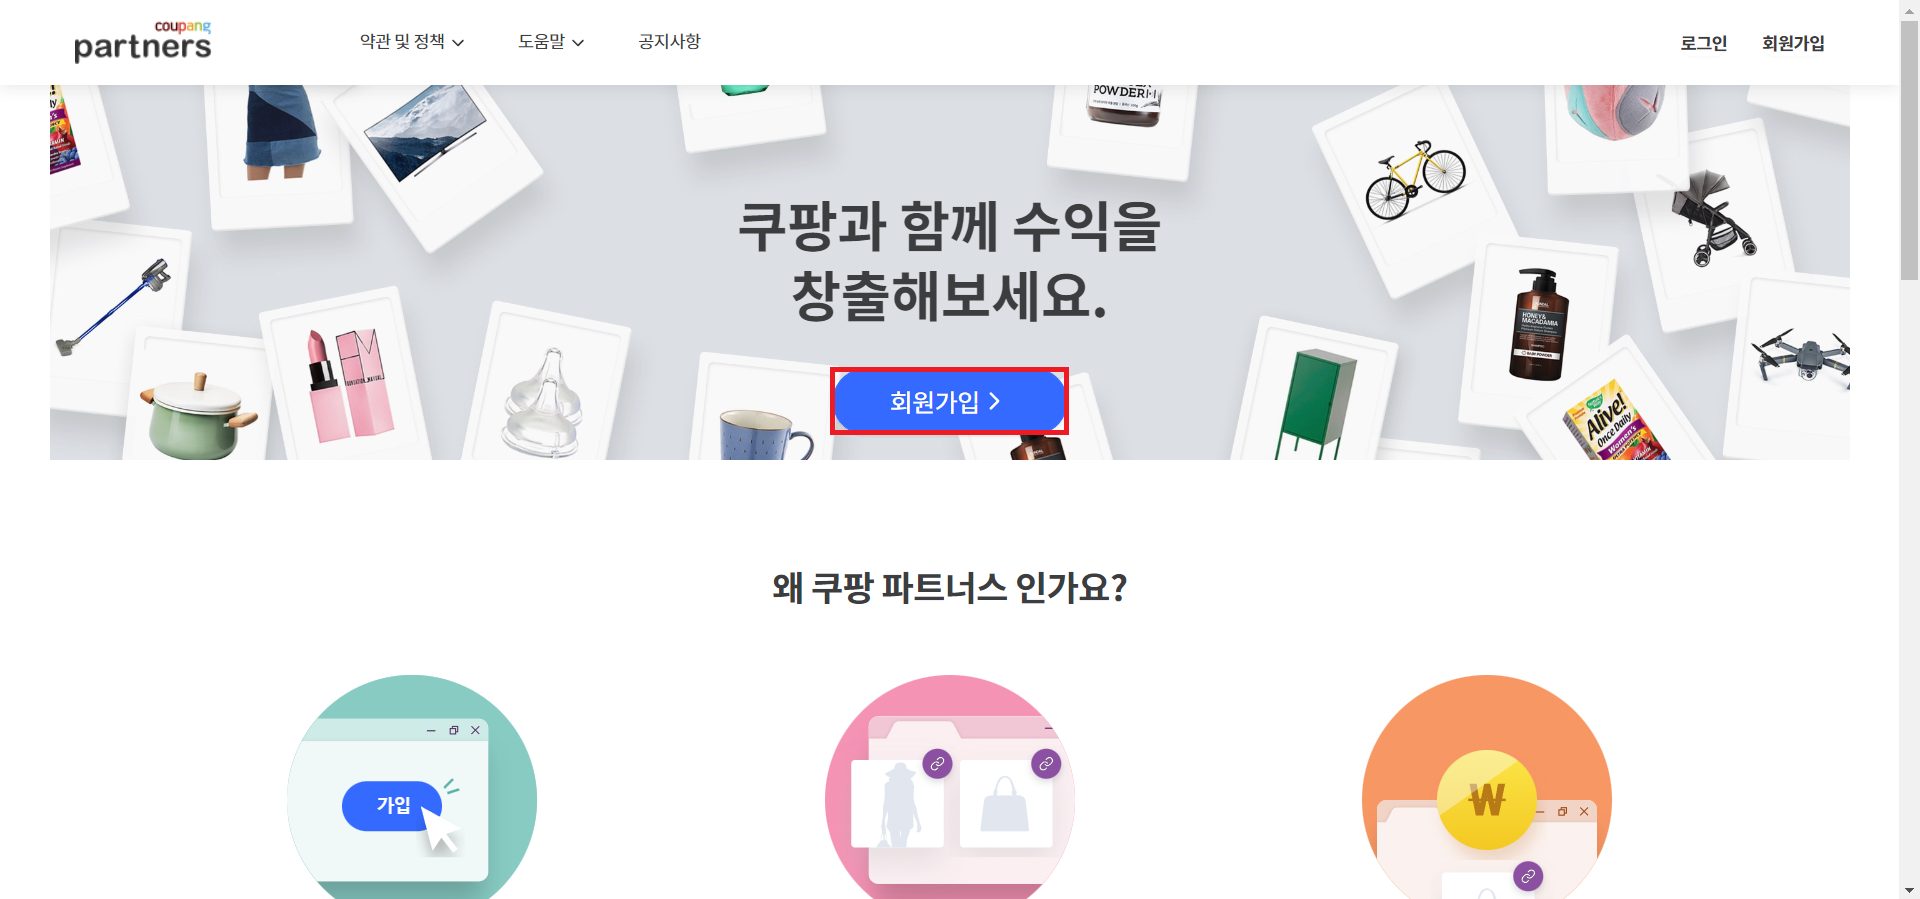Click the 로그인 link in header

[1703, 43]
